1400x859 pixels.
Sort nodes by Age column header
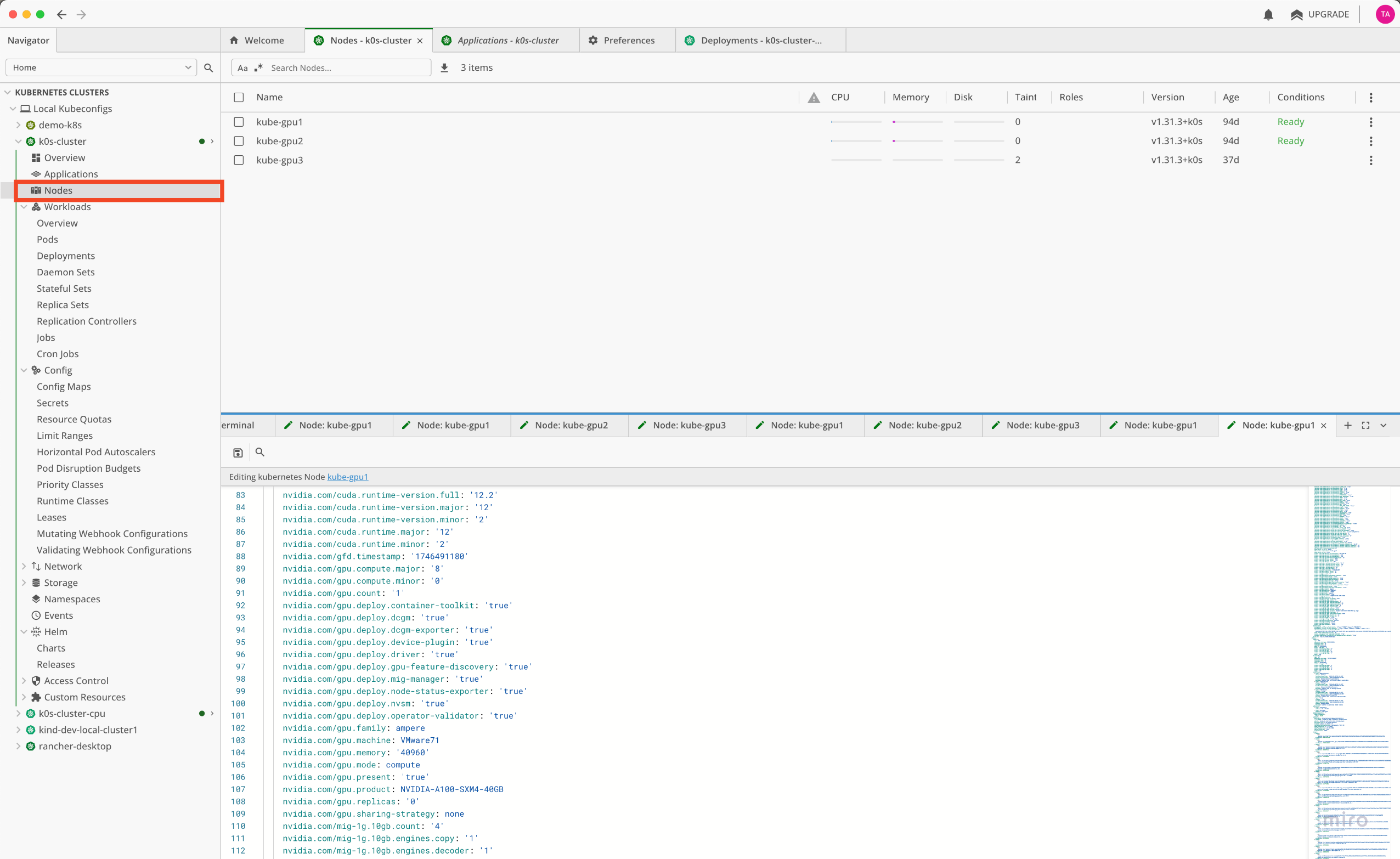point(1231,97)
